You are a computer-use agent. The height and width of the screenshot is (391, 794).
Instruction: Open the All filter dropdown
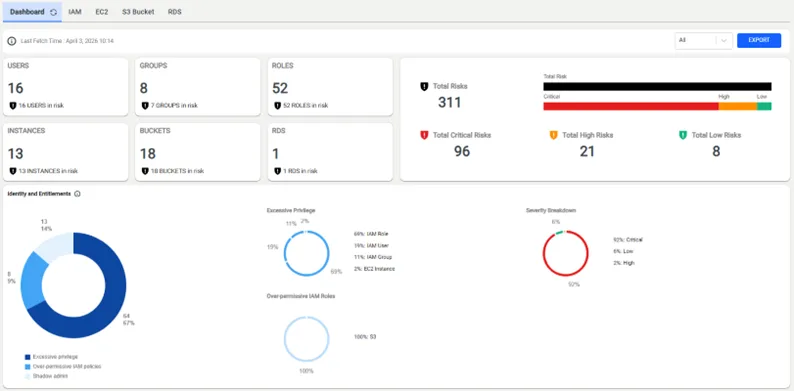pos(703,41)
